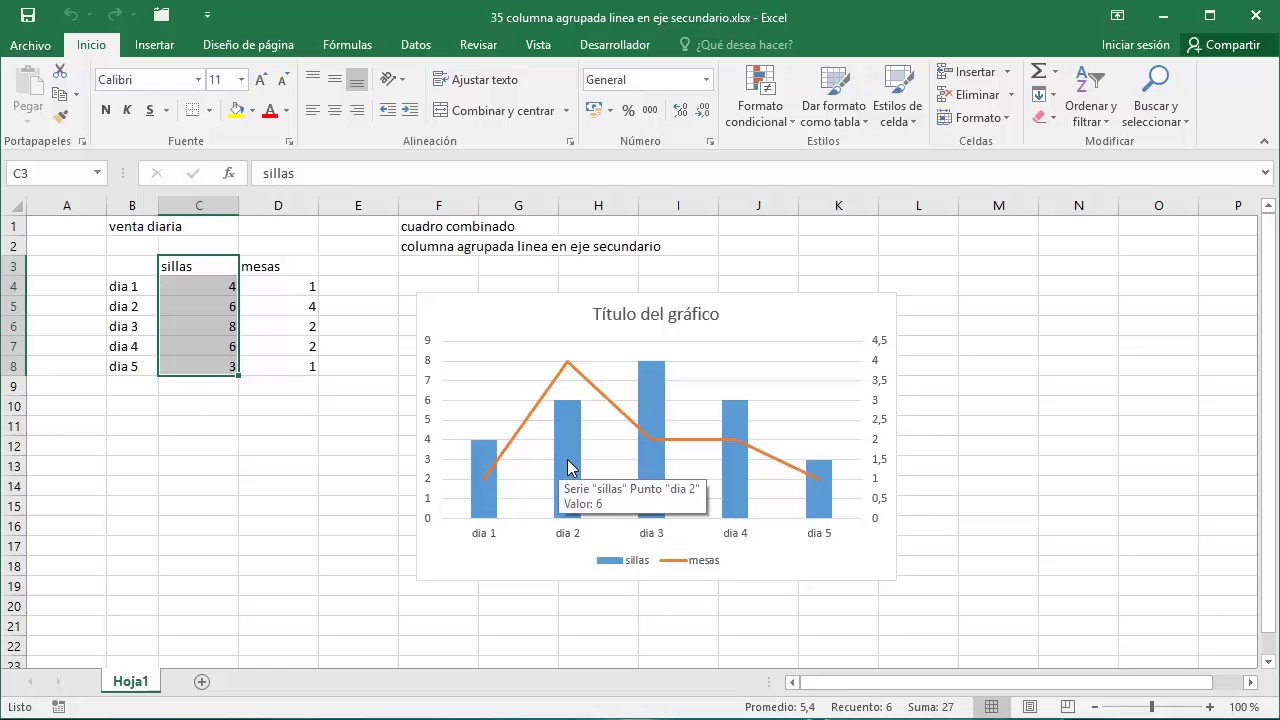Click the ¿Qué desea hacer? search box
Viewport: 1280px width, 720px height.
(736, 45)
